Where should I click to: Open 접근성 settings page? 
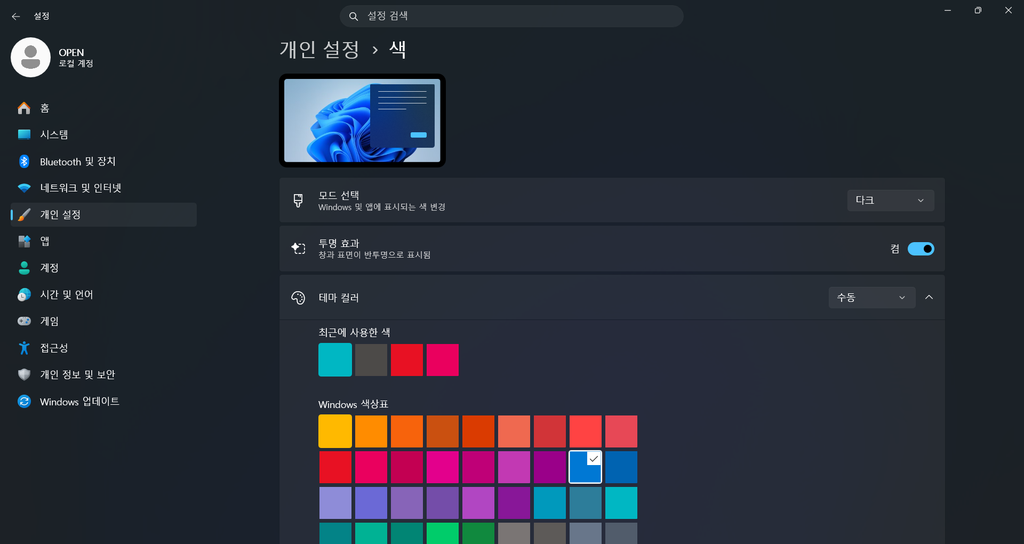104,348
